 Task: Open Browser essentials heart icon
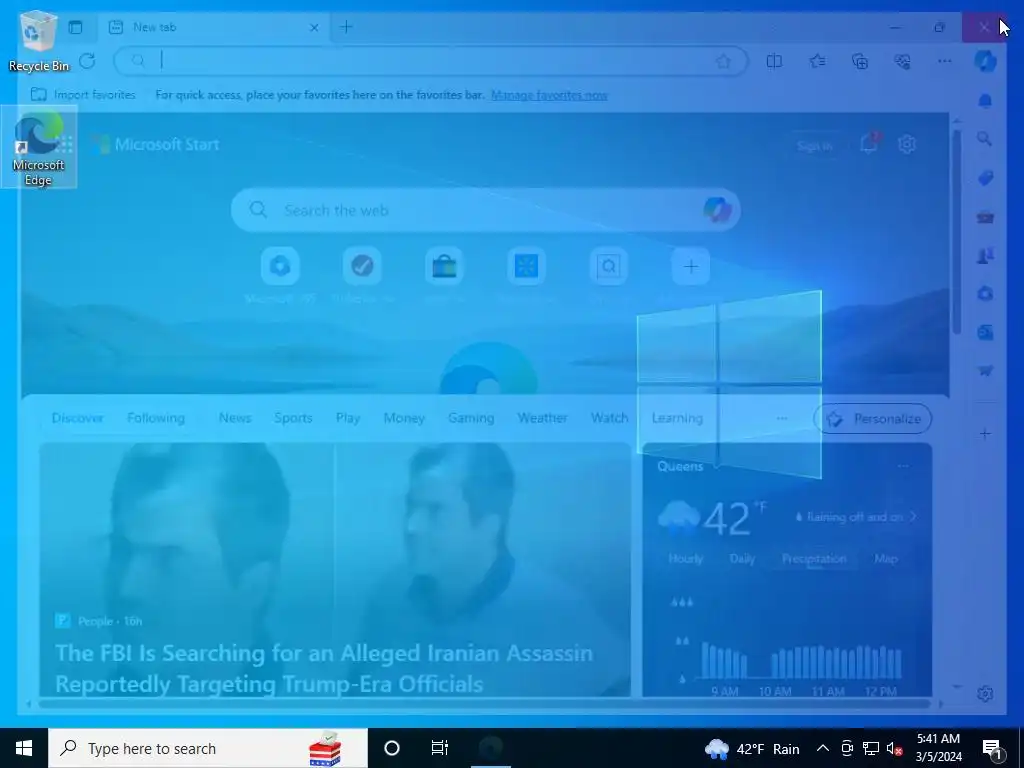pos(902,61)
